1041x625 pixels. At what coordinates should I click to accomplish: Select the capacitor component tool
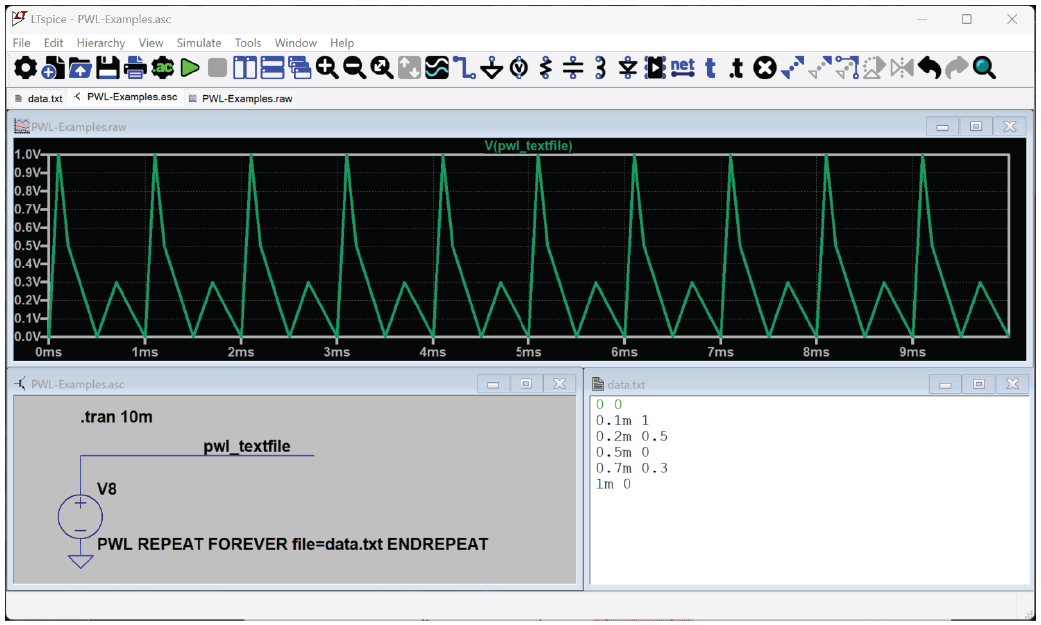[x=573, y=68]
